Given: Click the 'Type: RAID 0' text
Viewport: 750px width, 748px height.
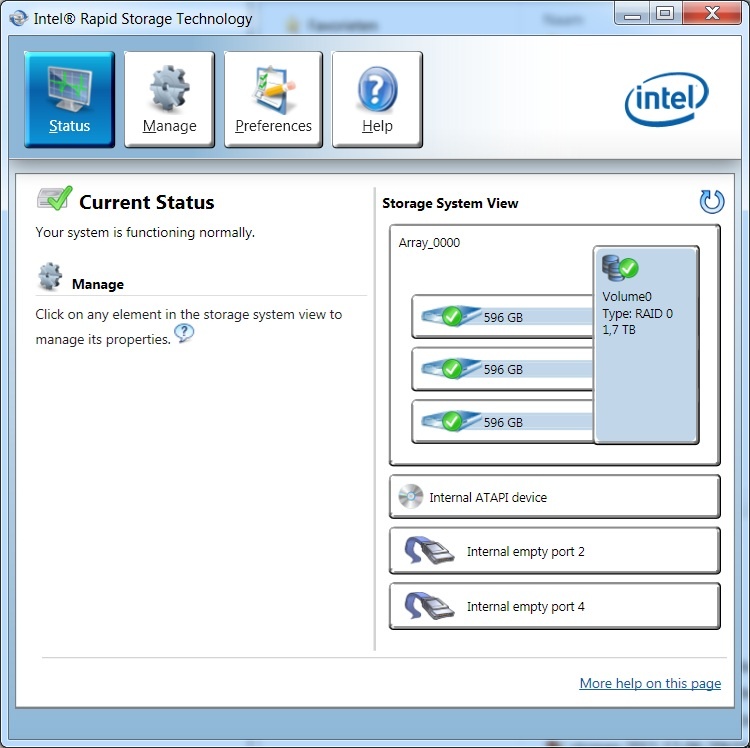Looking at the screenshot, I should pos(637,314).
